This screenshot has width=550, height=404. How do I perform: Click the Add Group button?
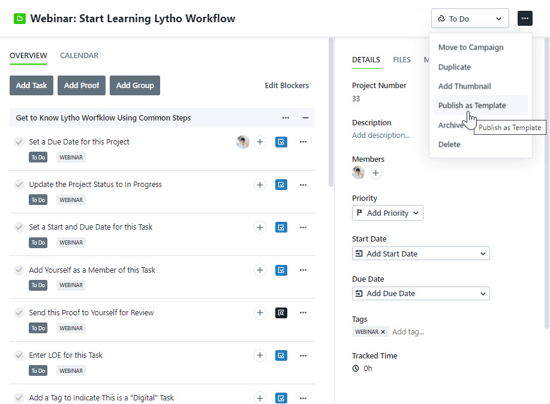click(x=135, y=86)
